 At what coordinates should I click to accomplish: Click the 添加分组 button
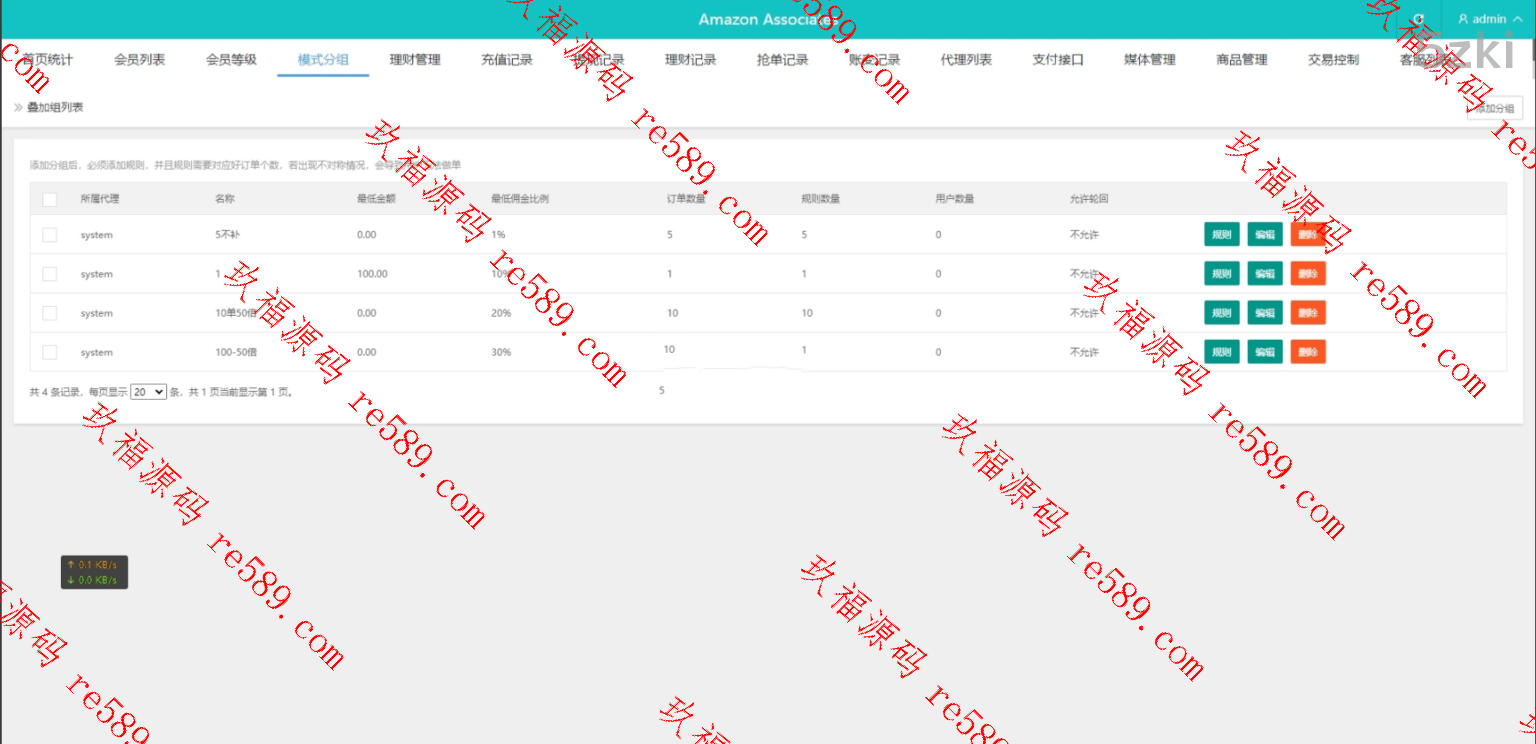click(1494, 108)
